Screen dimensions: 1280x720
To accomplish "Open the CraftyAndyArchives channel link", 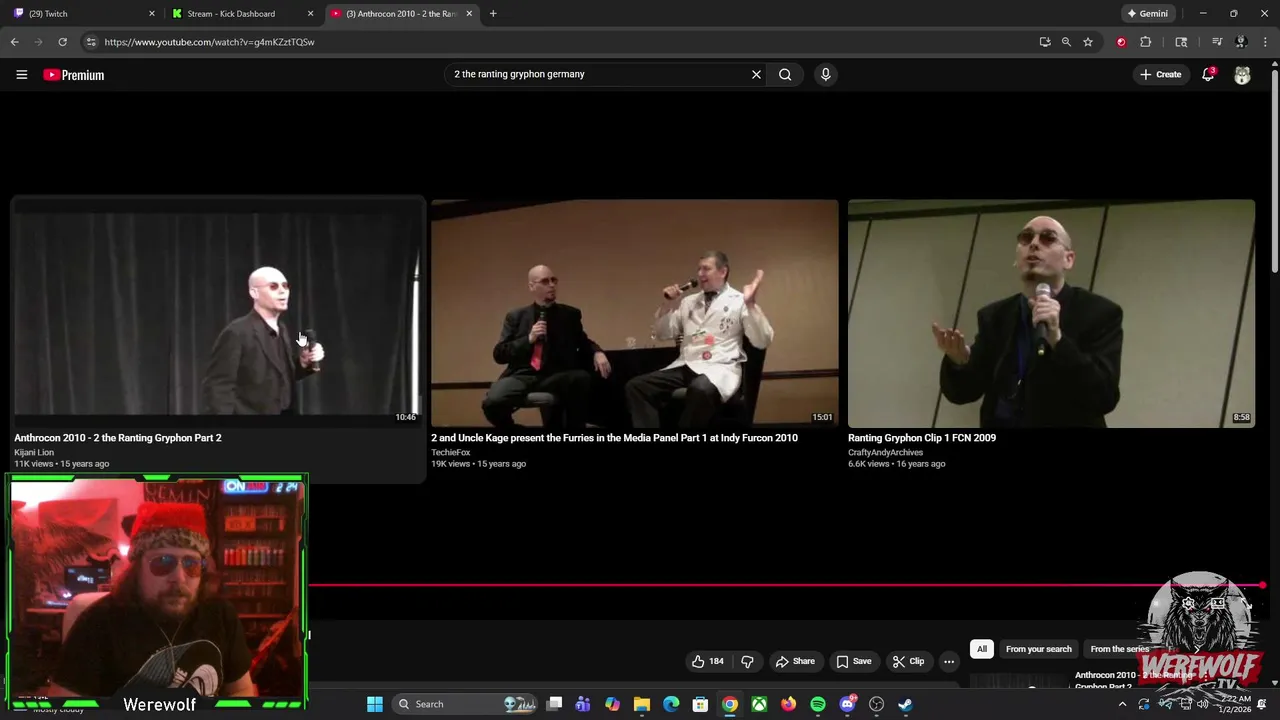I will (x=885, y=452).
